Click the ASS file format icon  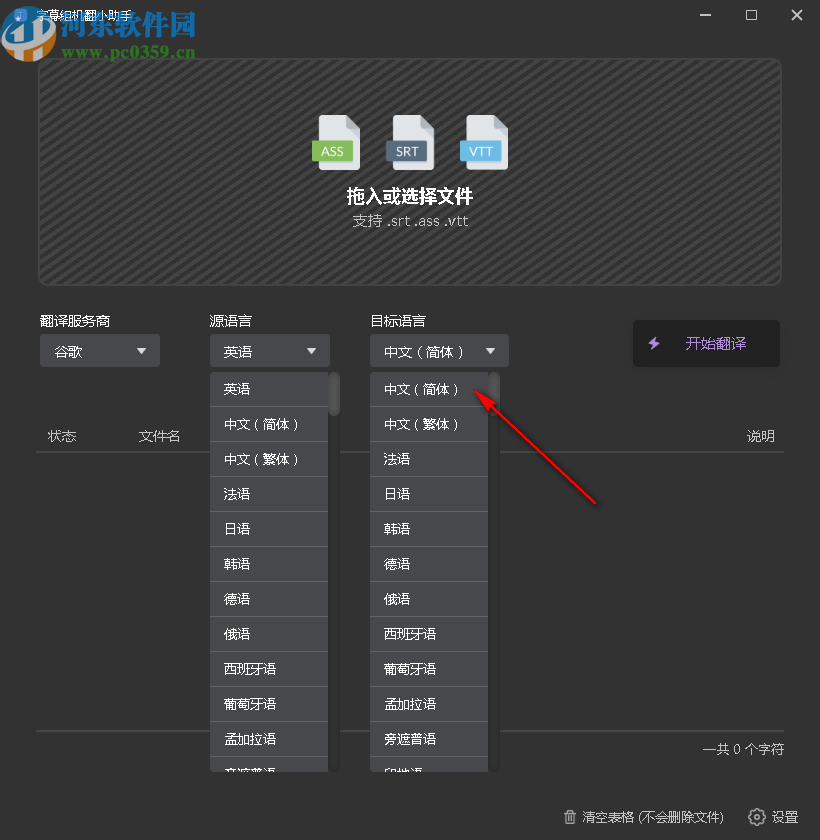coord(335,140)
